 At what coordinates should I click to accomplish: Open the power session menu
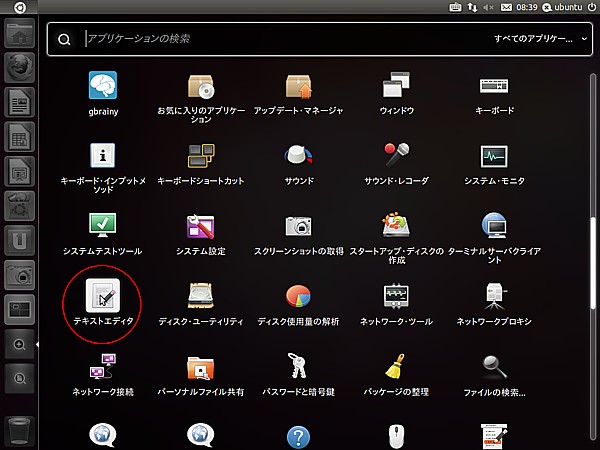pyautogui.click(x=592, y=7)
